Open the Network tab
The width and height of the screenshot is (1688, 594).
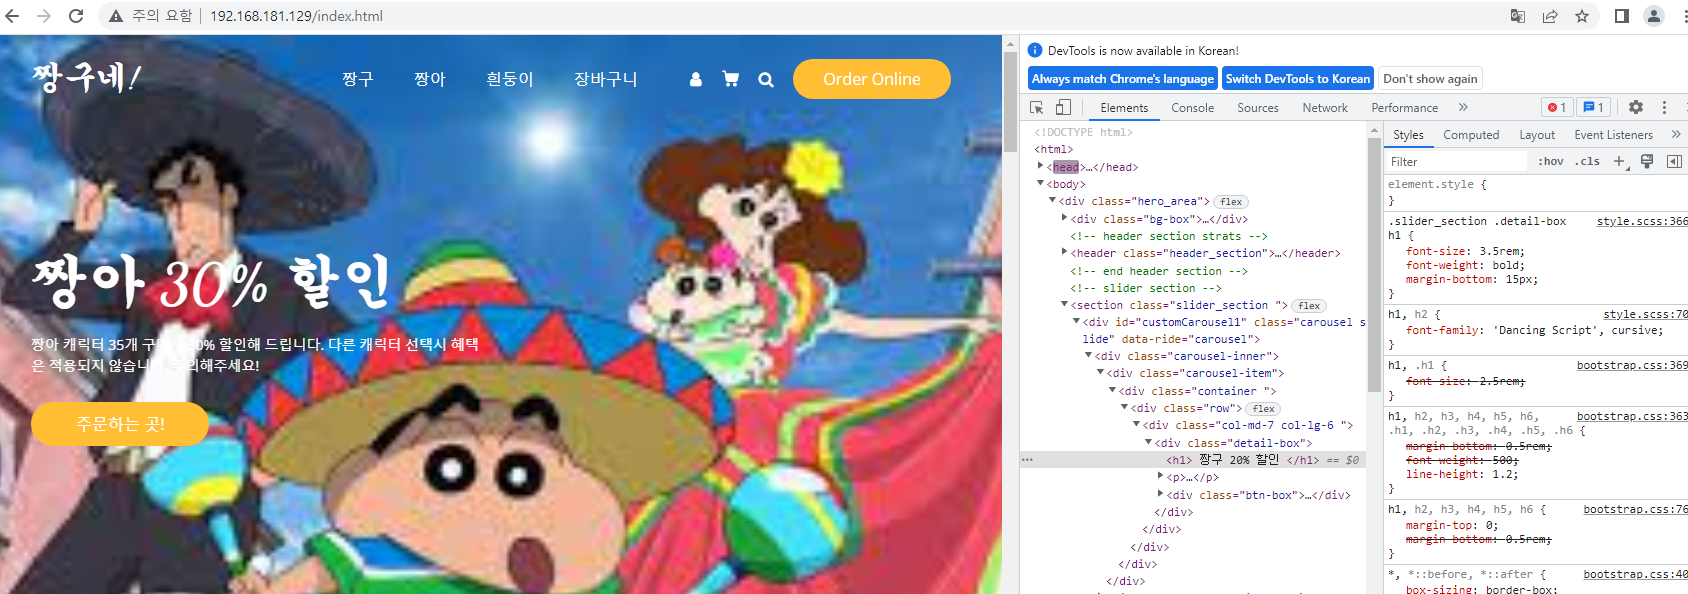1325,107
